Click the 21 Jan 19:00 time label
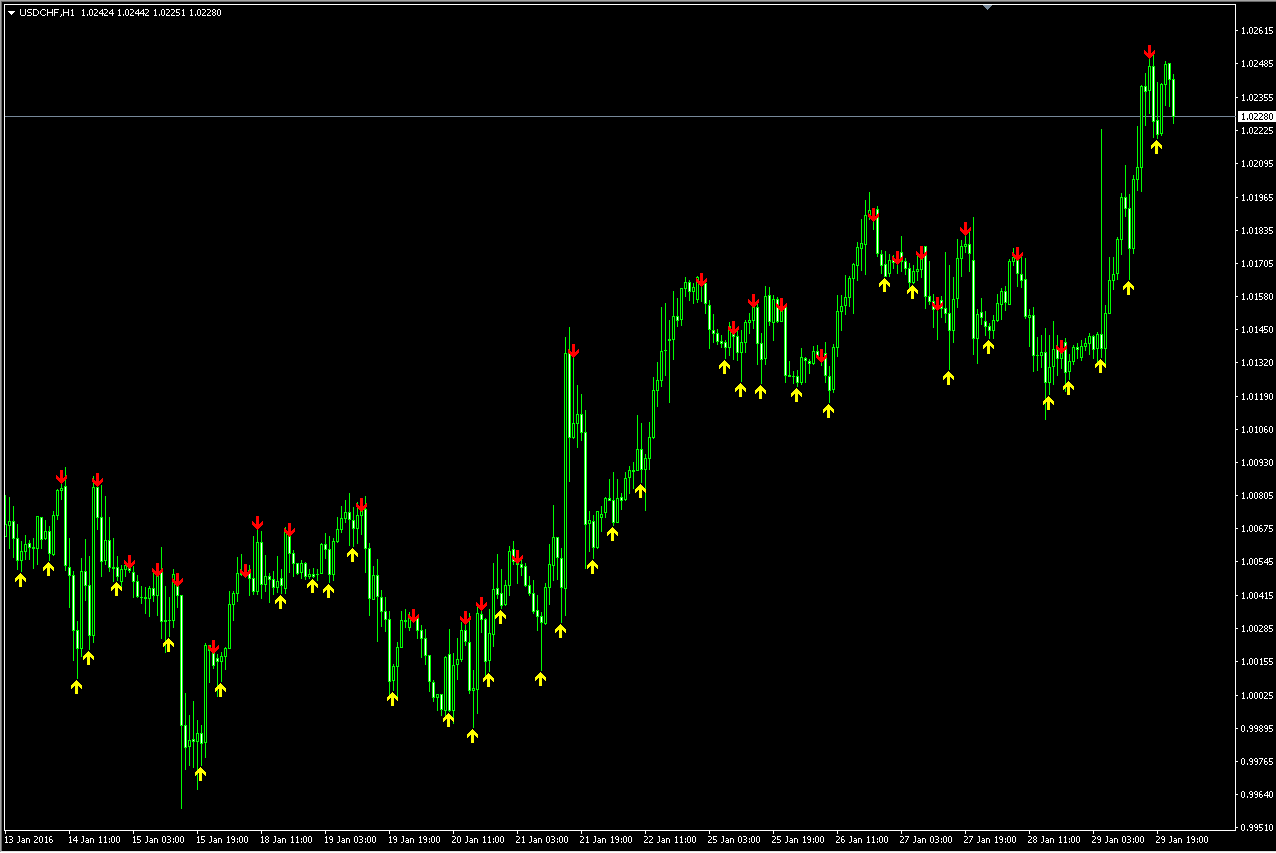The image size is (1276, 853). [x=607, y=840]
